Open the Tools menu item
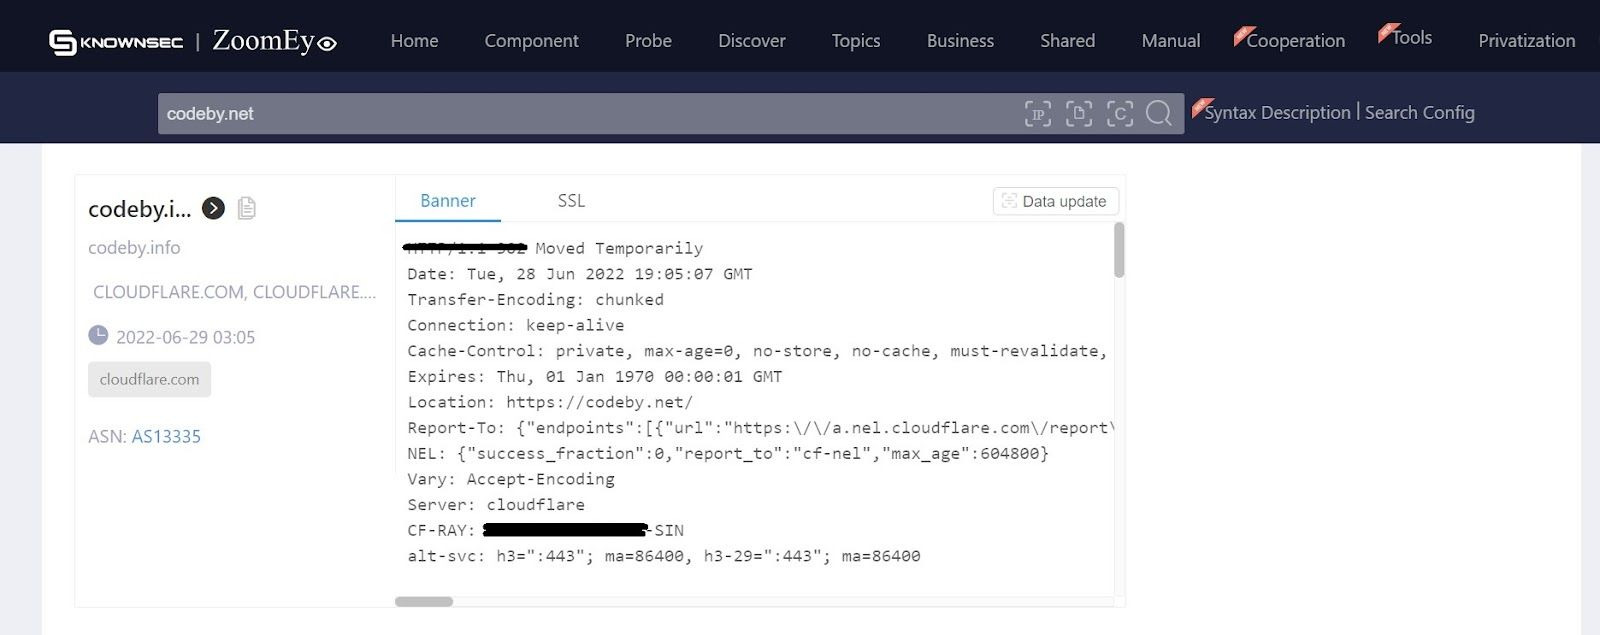Image resolution: width=1600 pixels, height=635 pixels. pyautogui.click(x=1411, y=38)
